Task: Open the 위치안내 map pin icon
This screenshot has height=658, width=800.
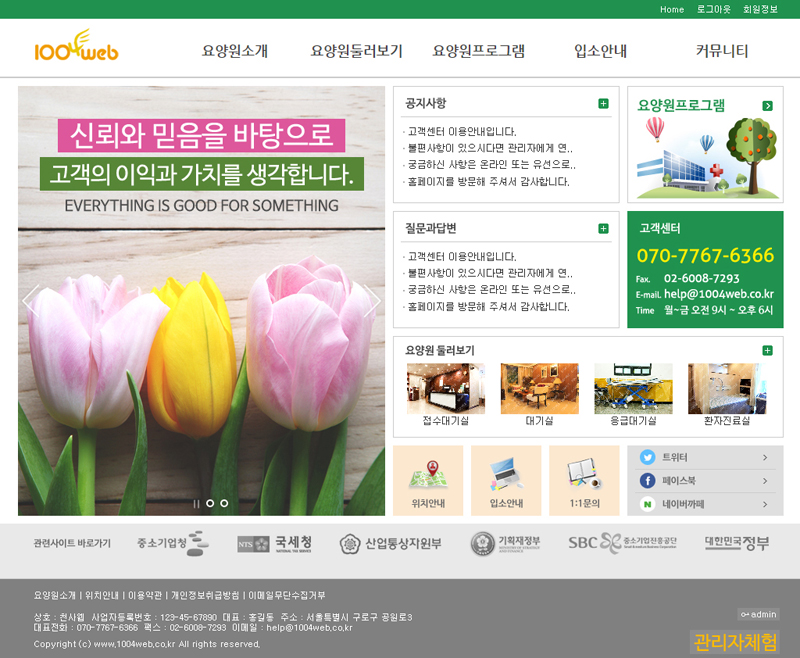Action: [428, 472]
